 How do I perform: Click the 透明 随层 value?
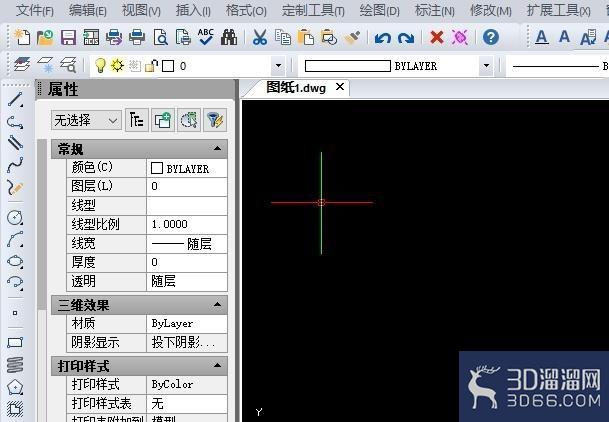(187, 281)
